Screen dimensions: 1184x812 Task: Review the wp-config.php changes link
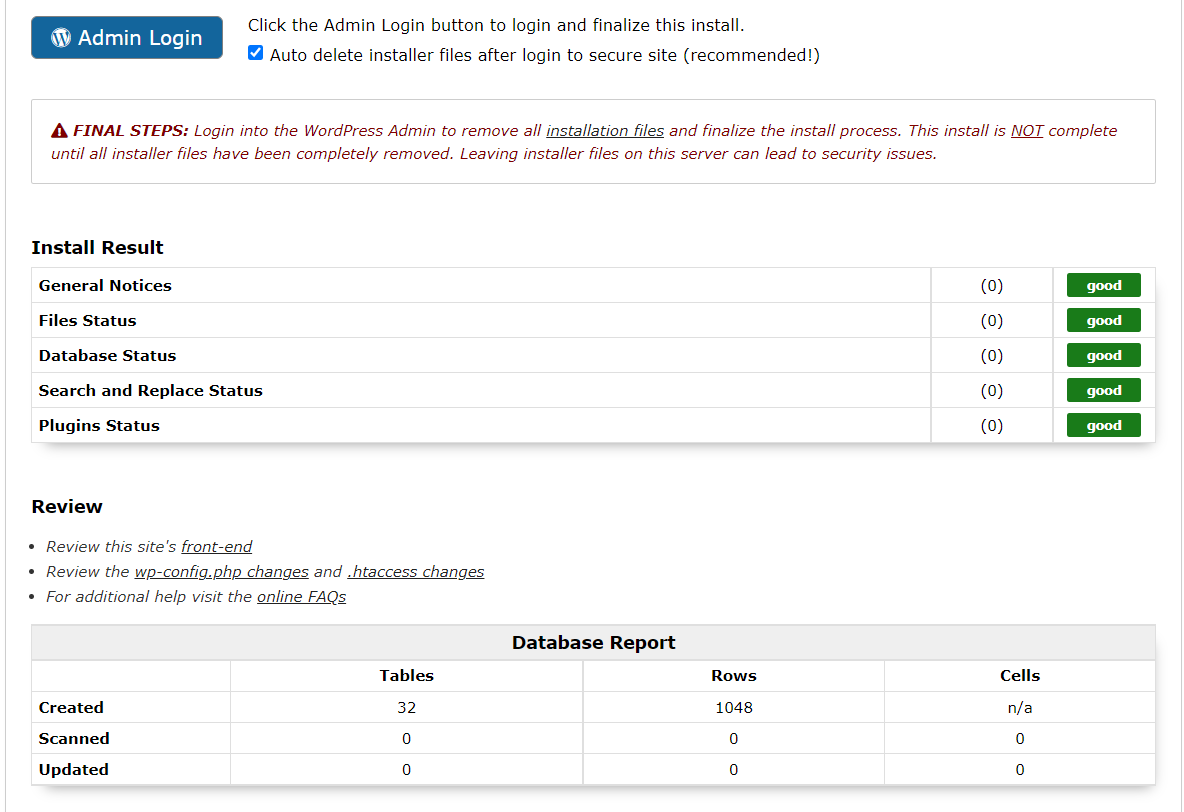(x=221, y=572)
